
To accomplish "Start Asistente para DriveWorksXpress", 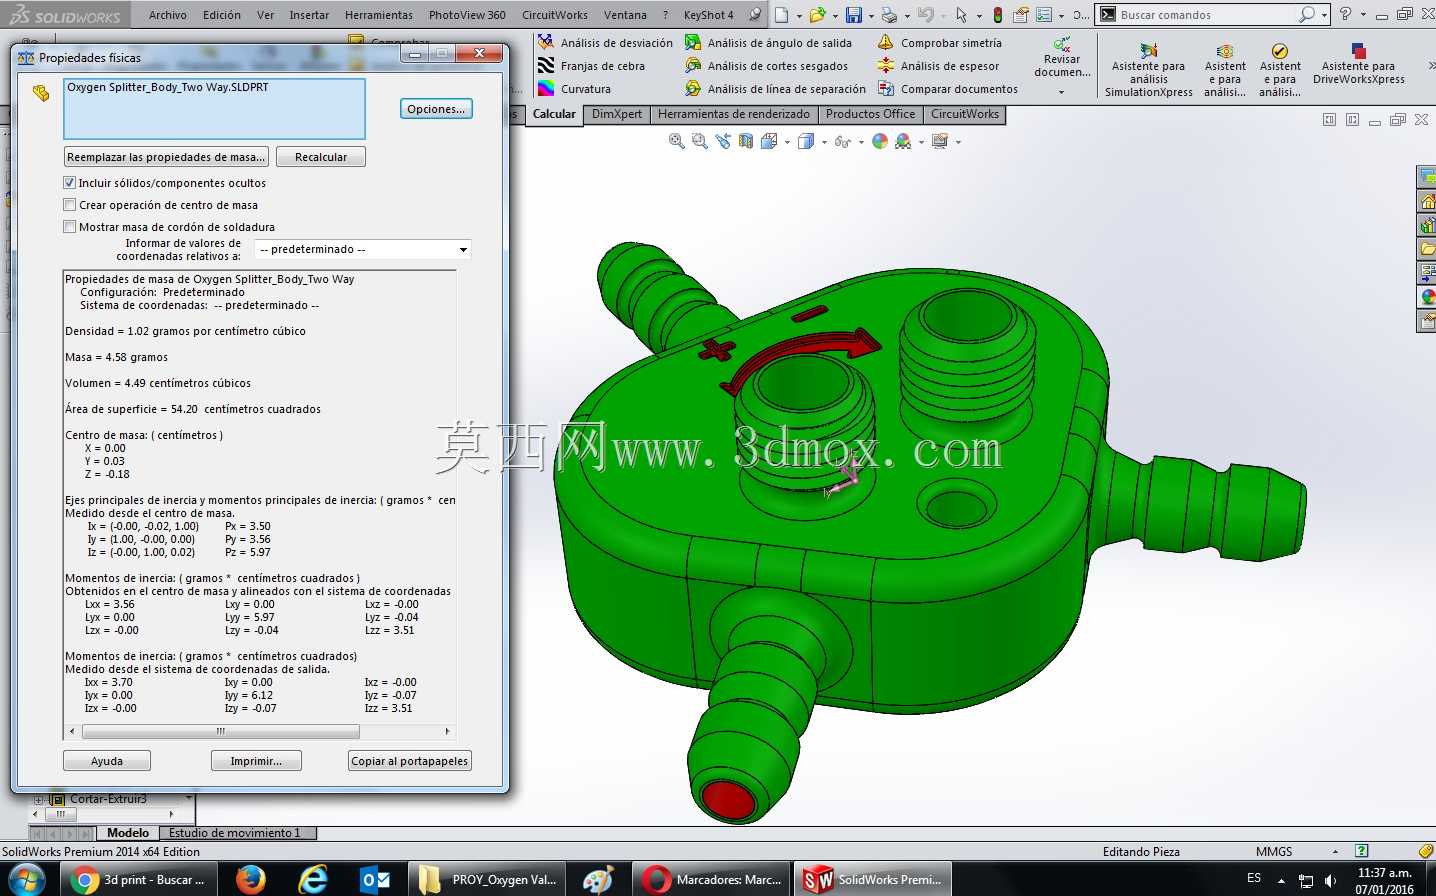I will [x=1358, y=64].
